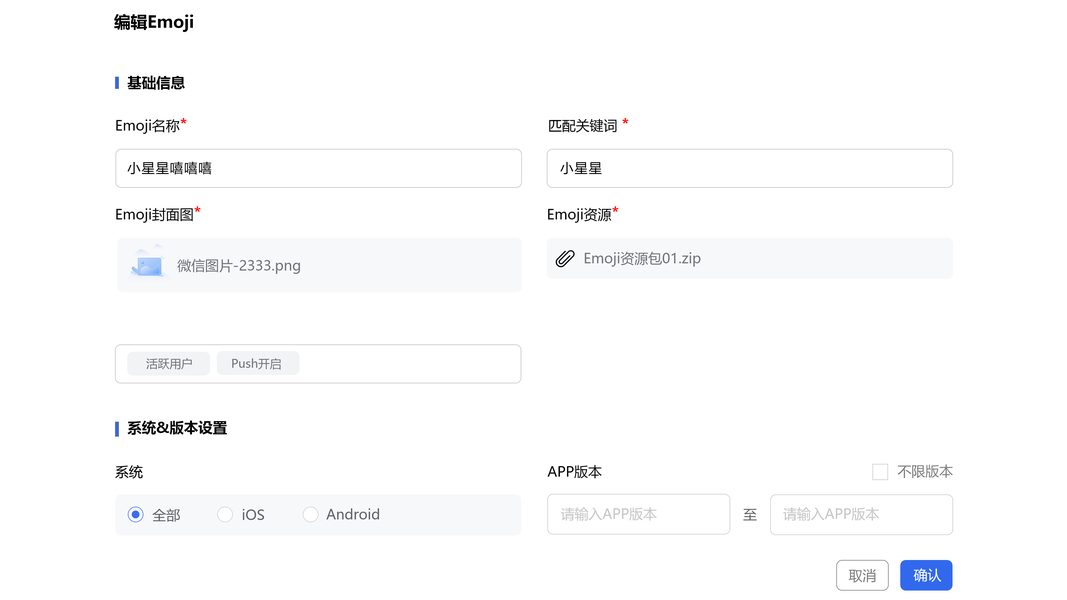Click the 编辑Emoji page title
This screenshot has height=600, width=1067.
click(154, 22)
